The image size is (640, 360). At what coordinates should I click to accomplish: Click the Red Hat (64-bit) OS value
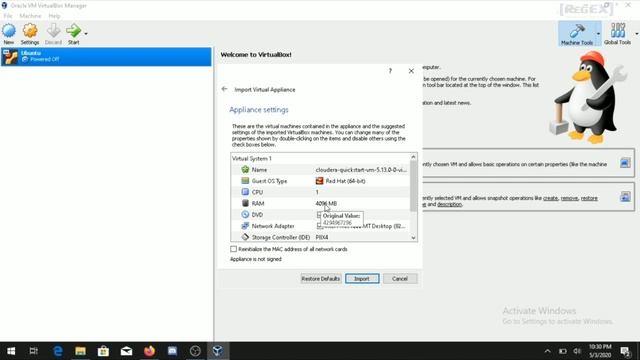point(345,181)
